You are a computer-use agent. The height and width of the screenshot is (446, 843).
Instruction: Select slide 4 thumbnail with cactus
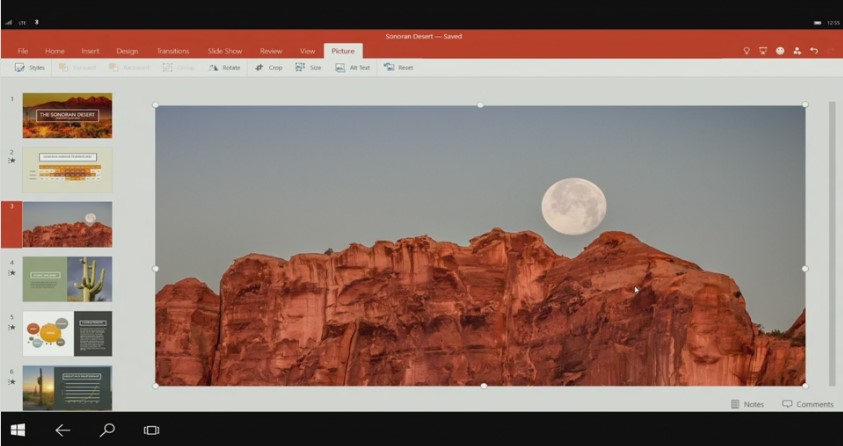click(x=67, y=279)
